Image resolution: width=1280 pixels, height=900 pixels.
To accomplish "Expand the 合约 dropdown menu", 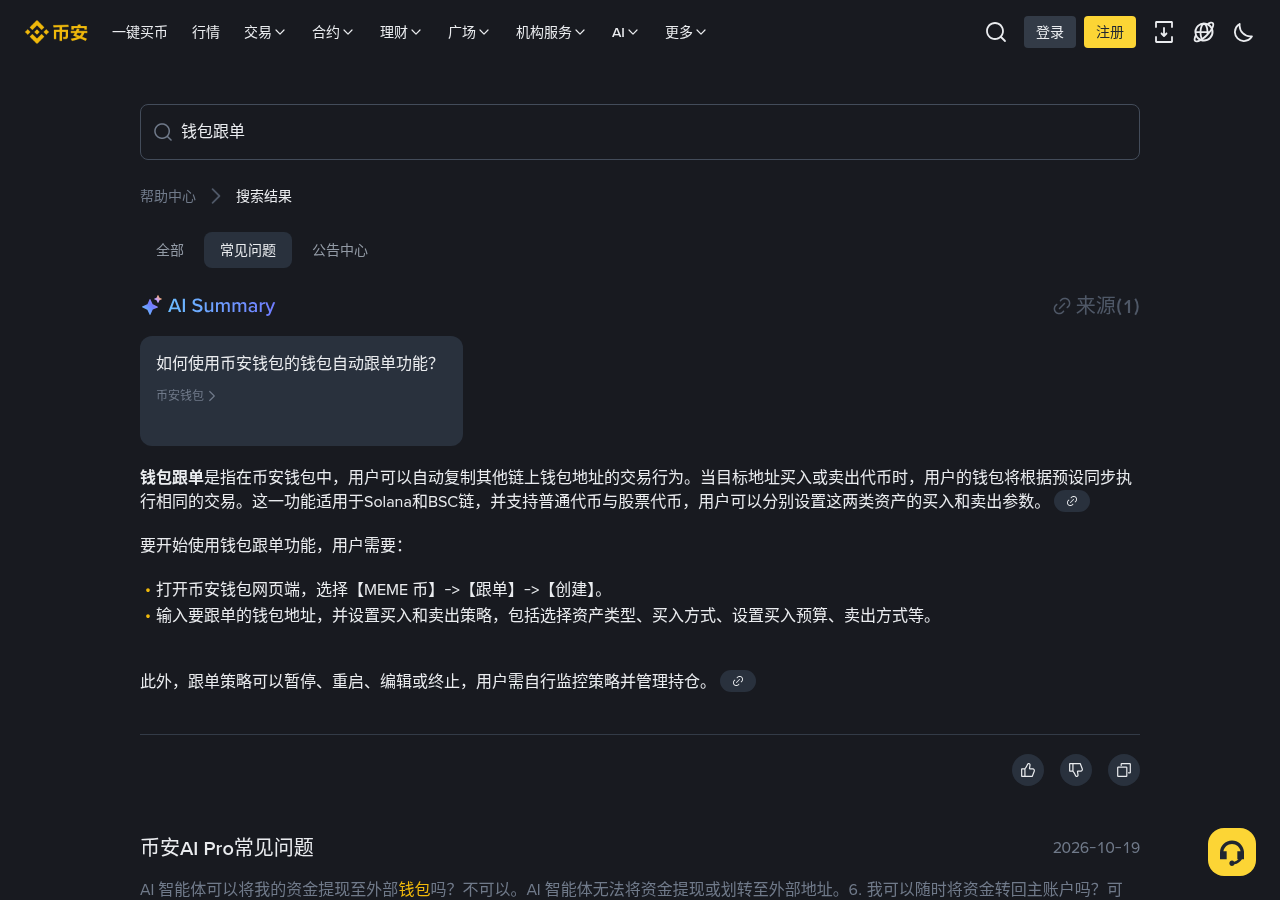I will coord(333,32).
